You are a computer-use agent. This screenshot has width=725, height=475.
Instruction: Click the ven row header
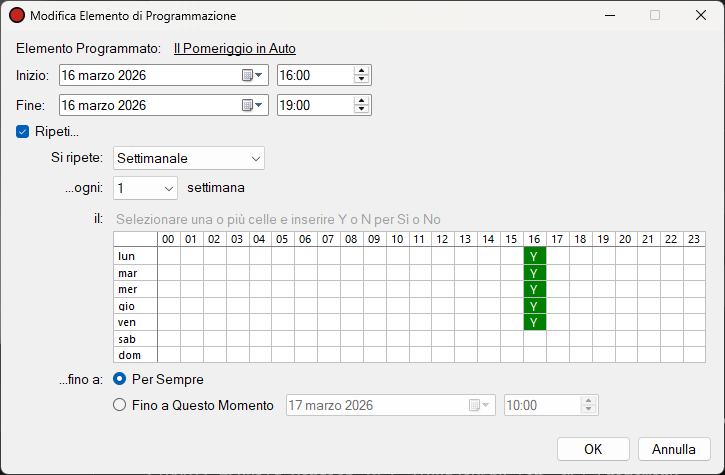135,322
